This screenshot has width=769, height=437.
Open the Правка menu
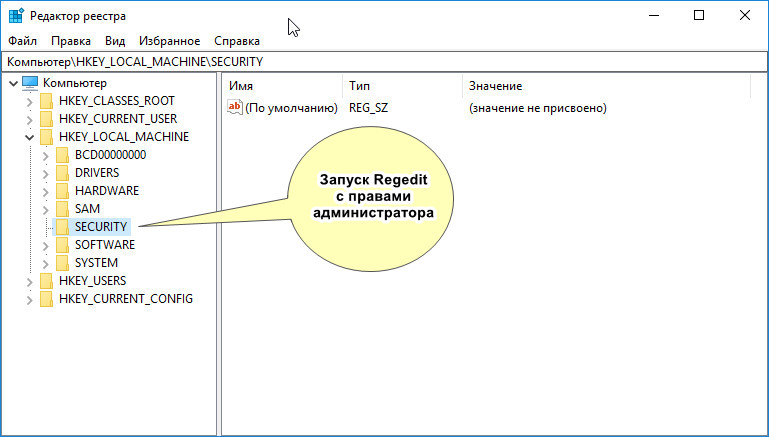tap(71, 41)
